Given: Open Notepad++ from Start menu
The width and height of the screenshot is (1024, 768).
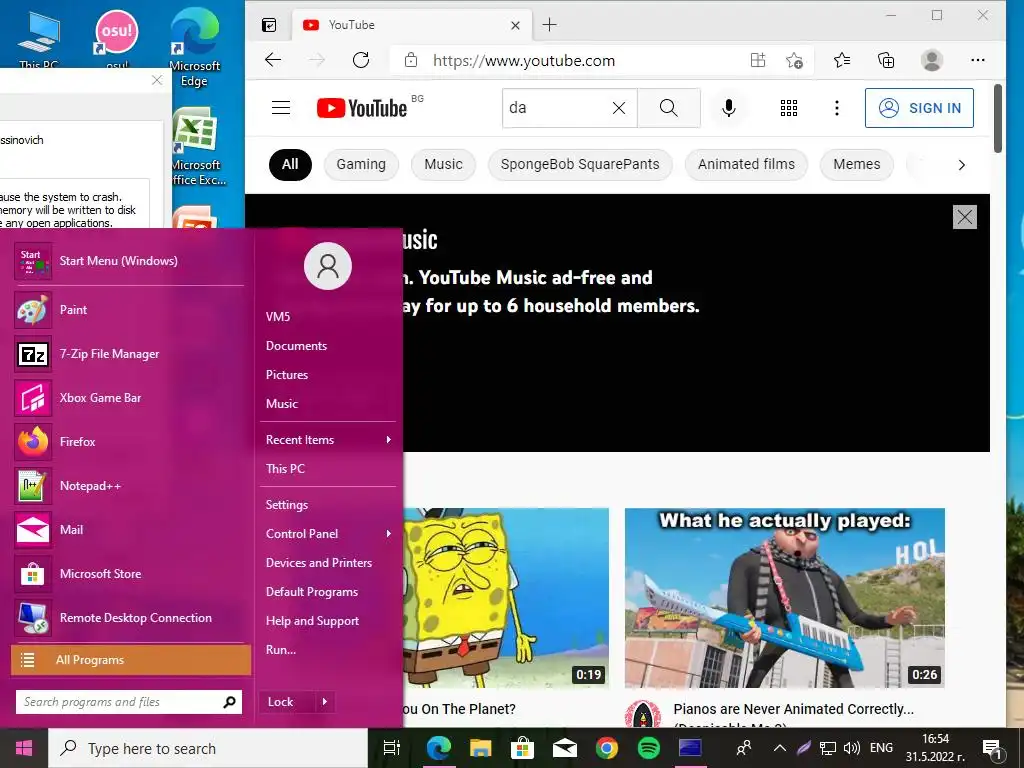Looking at the screenshot, I should tap(129, 486).
